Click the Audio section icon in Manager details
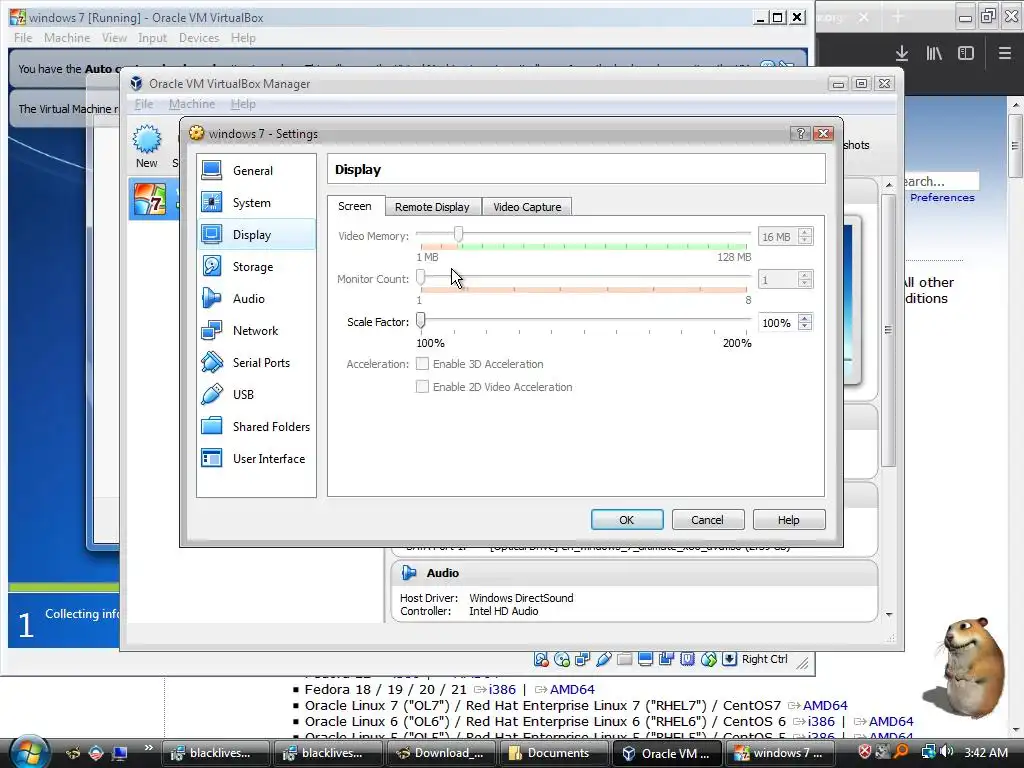 pos(409,573)
